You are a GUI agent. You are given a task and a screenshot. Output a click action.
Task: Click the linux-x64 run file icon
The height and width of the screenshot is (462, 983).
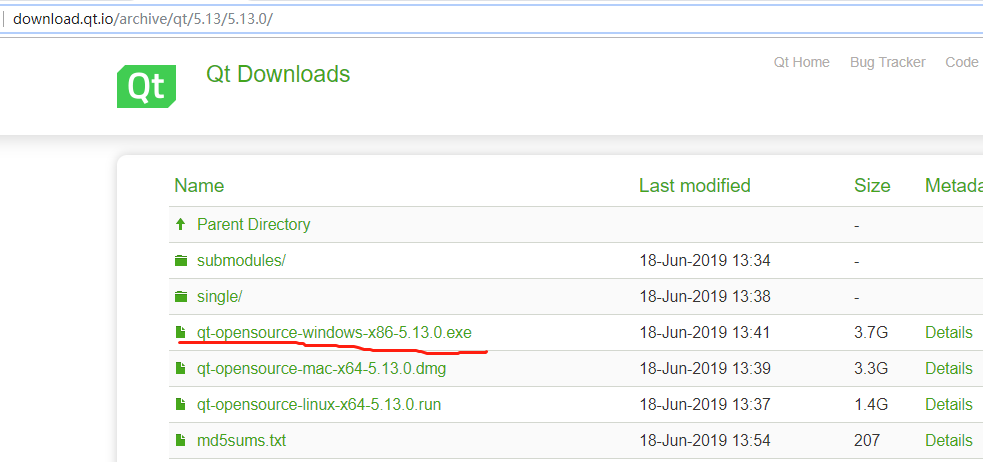[x=181, y=404]
